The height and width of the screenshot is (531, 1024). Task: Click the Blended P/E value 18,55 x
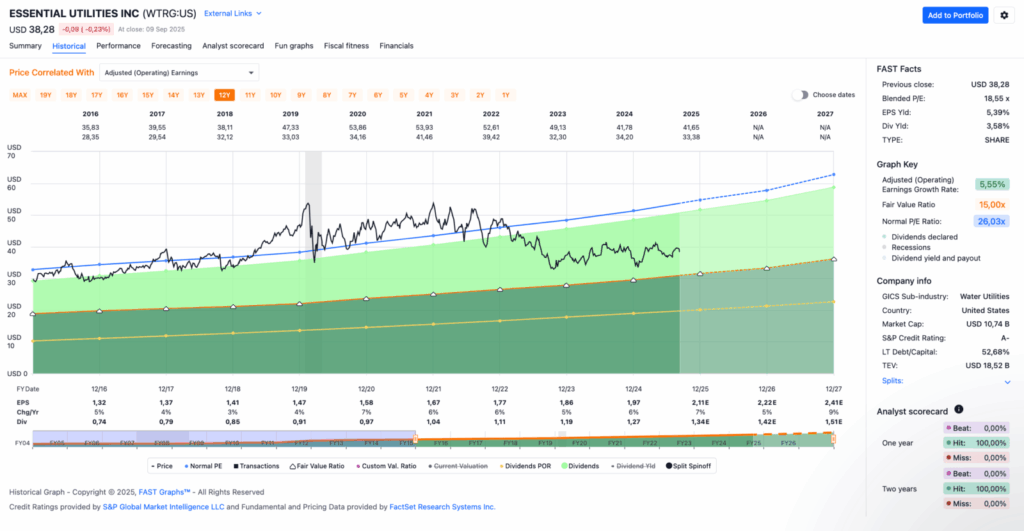tap(996, 99)
